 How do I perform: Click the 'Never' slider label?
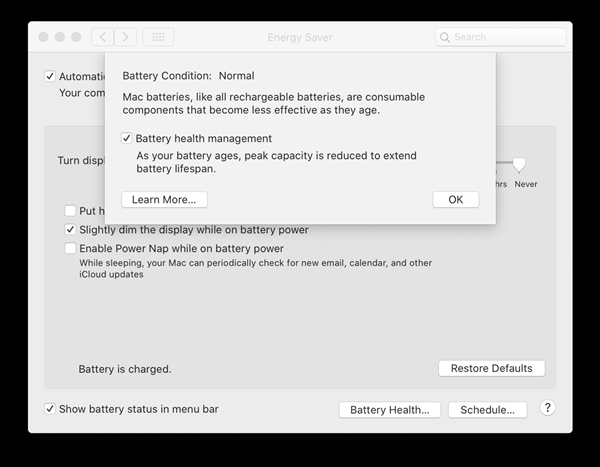526,184
